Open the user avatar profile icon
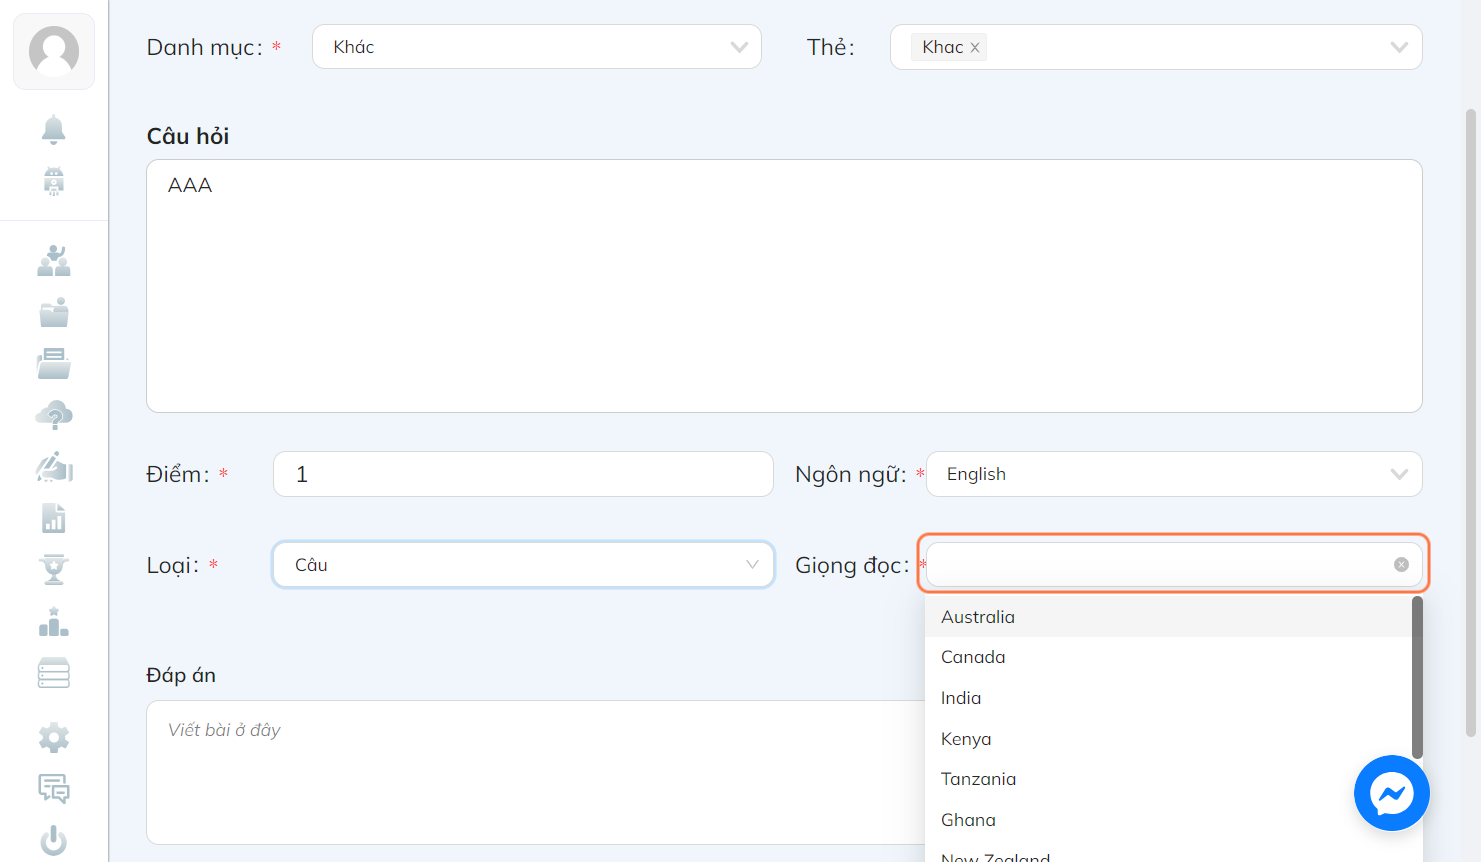1481x862 pixels. click(54, 51)
